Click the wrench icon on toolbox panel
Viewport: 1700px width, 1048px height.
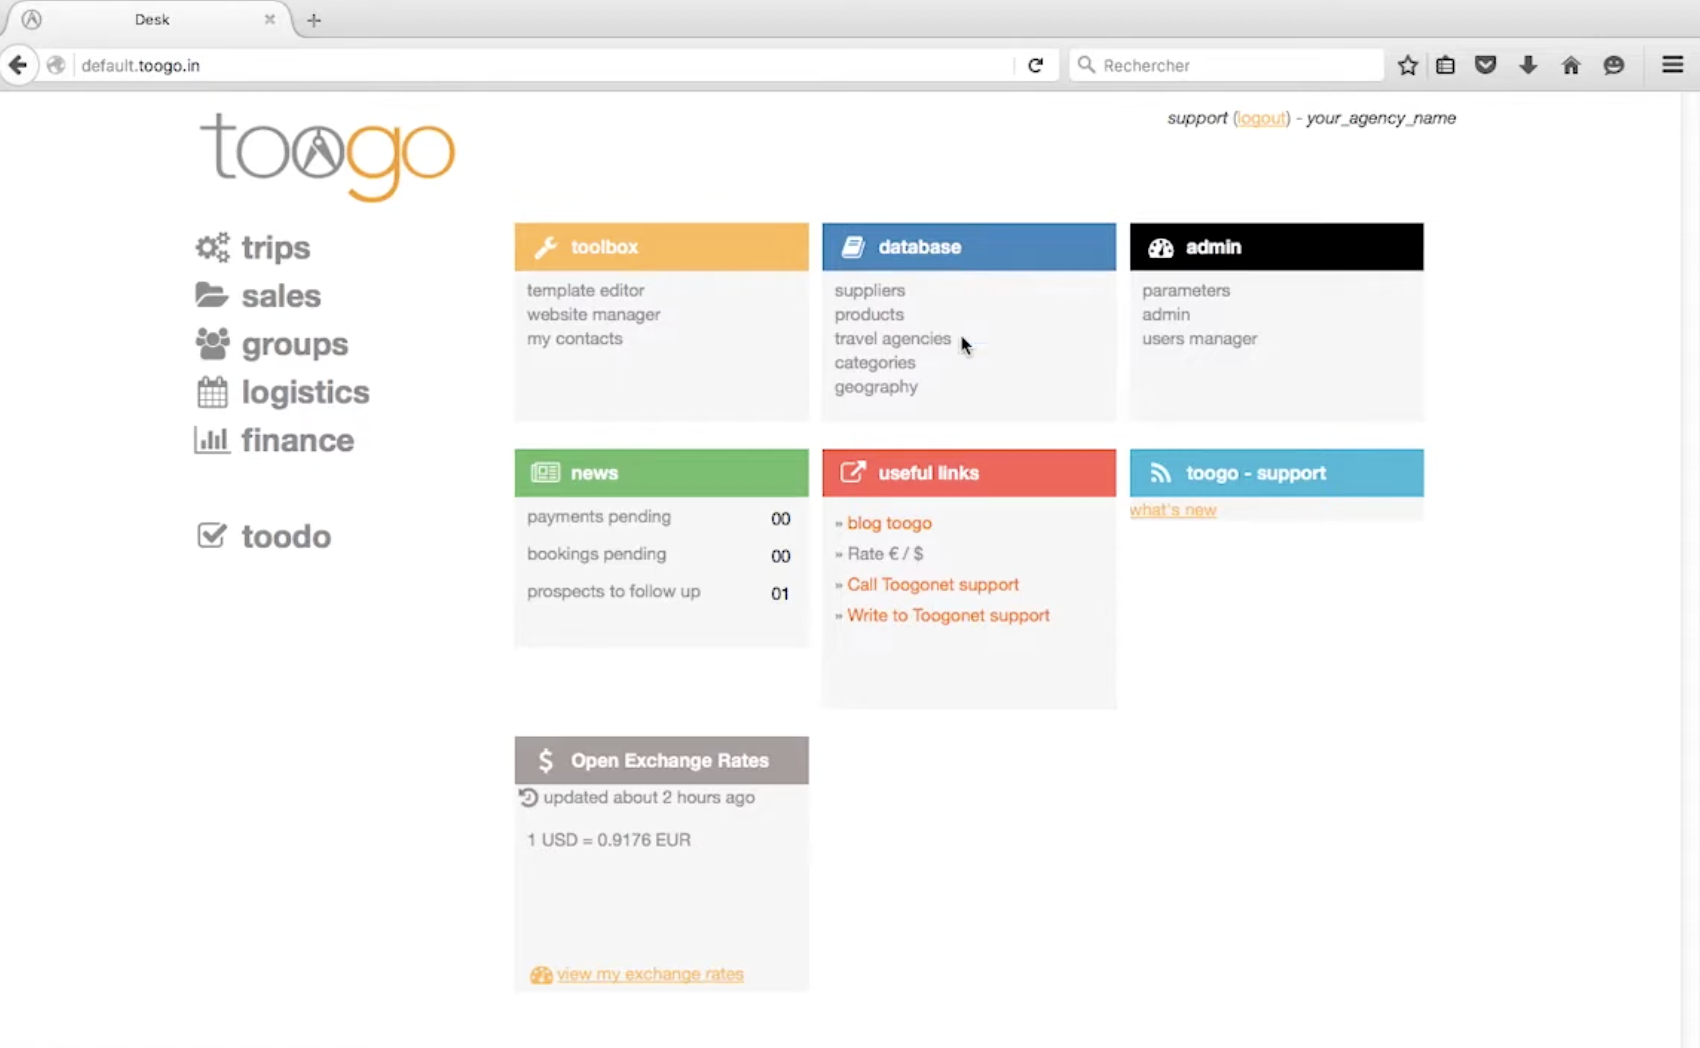point(545,247)
